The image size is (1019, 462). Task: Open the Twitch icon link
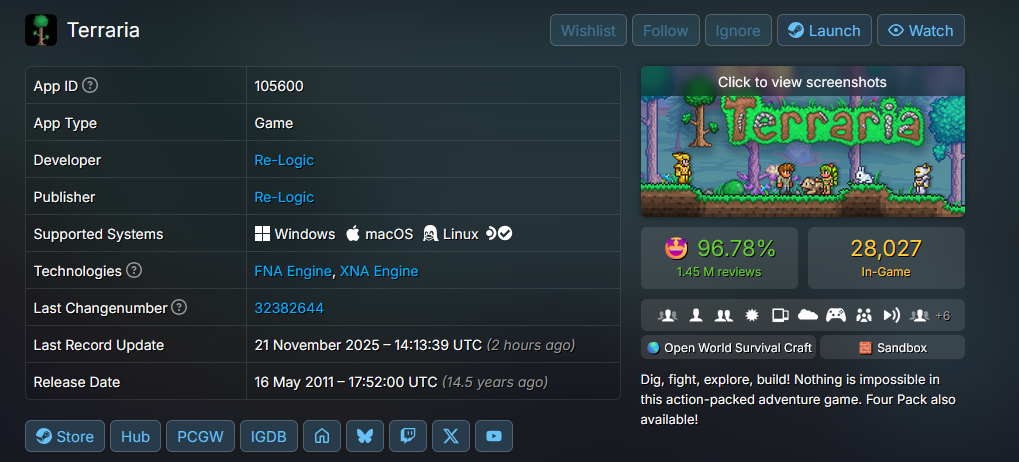pyautogui.click(x=408, y=436)
